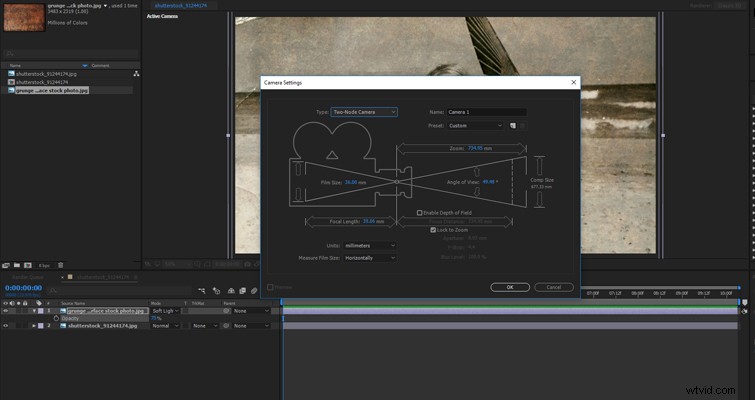Click the Angle of View value
The height and width of the screenshot is (400, 755).
pyautogui.click(x=488, y=182)
